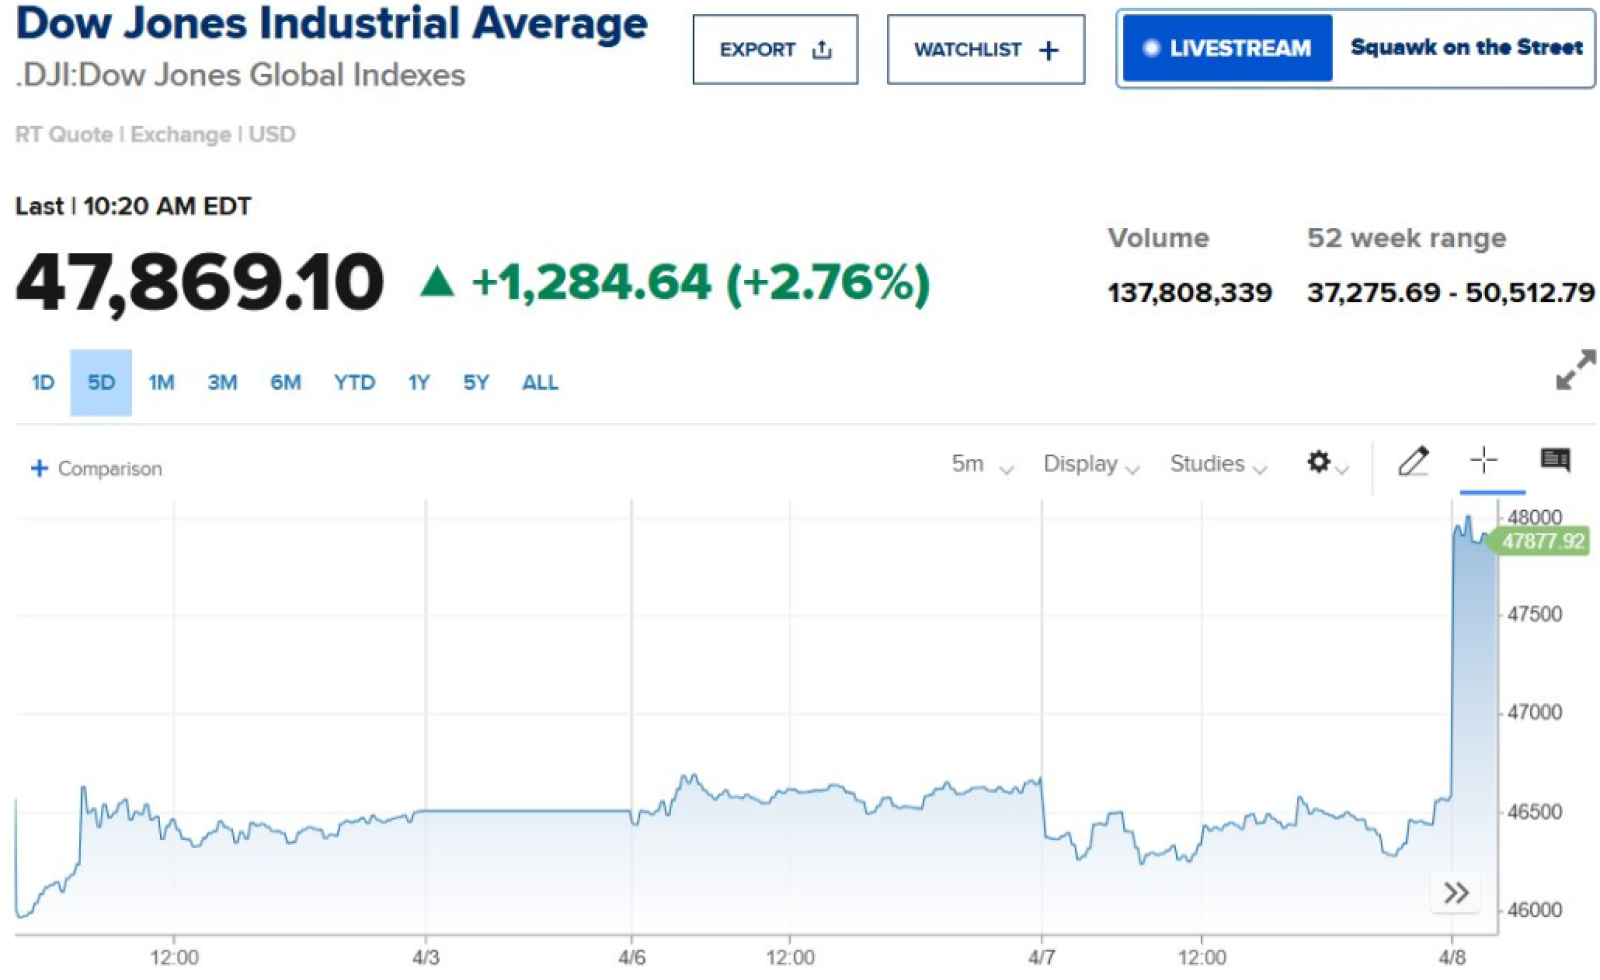Select the YTD range tab
This screenshot has width=1600, height=980.
(354, 382)
